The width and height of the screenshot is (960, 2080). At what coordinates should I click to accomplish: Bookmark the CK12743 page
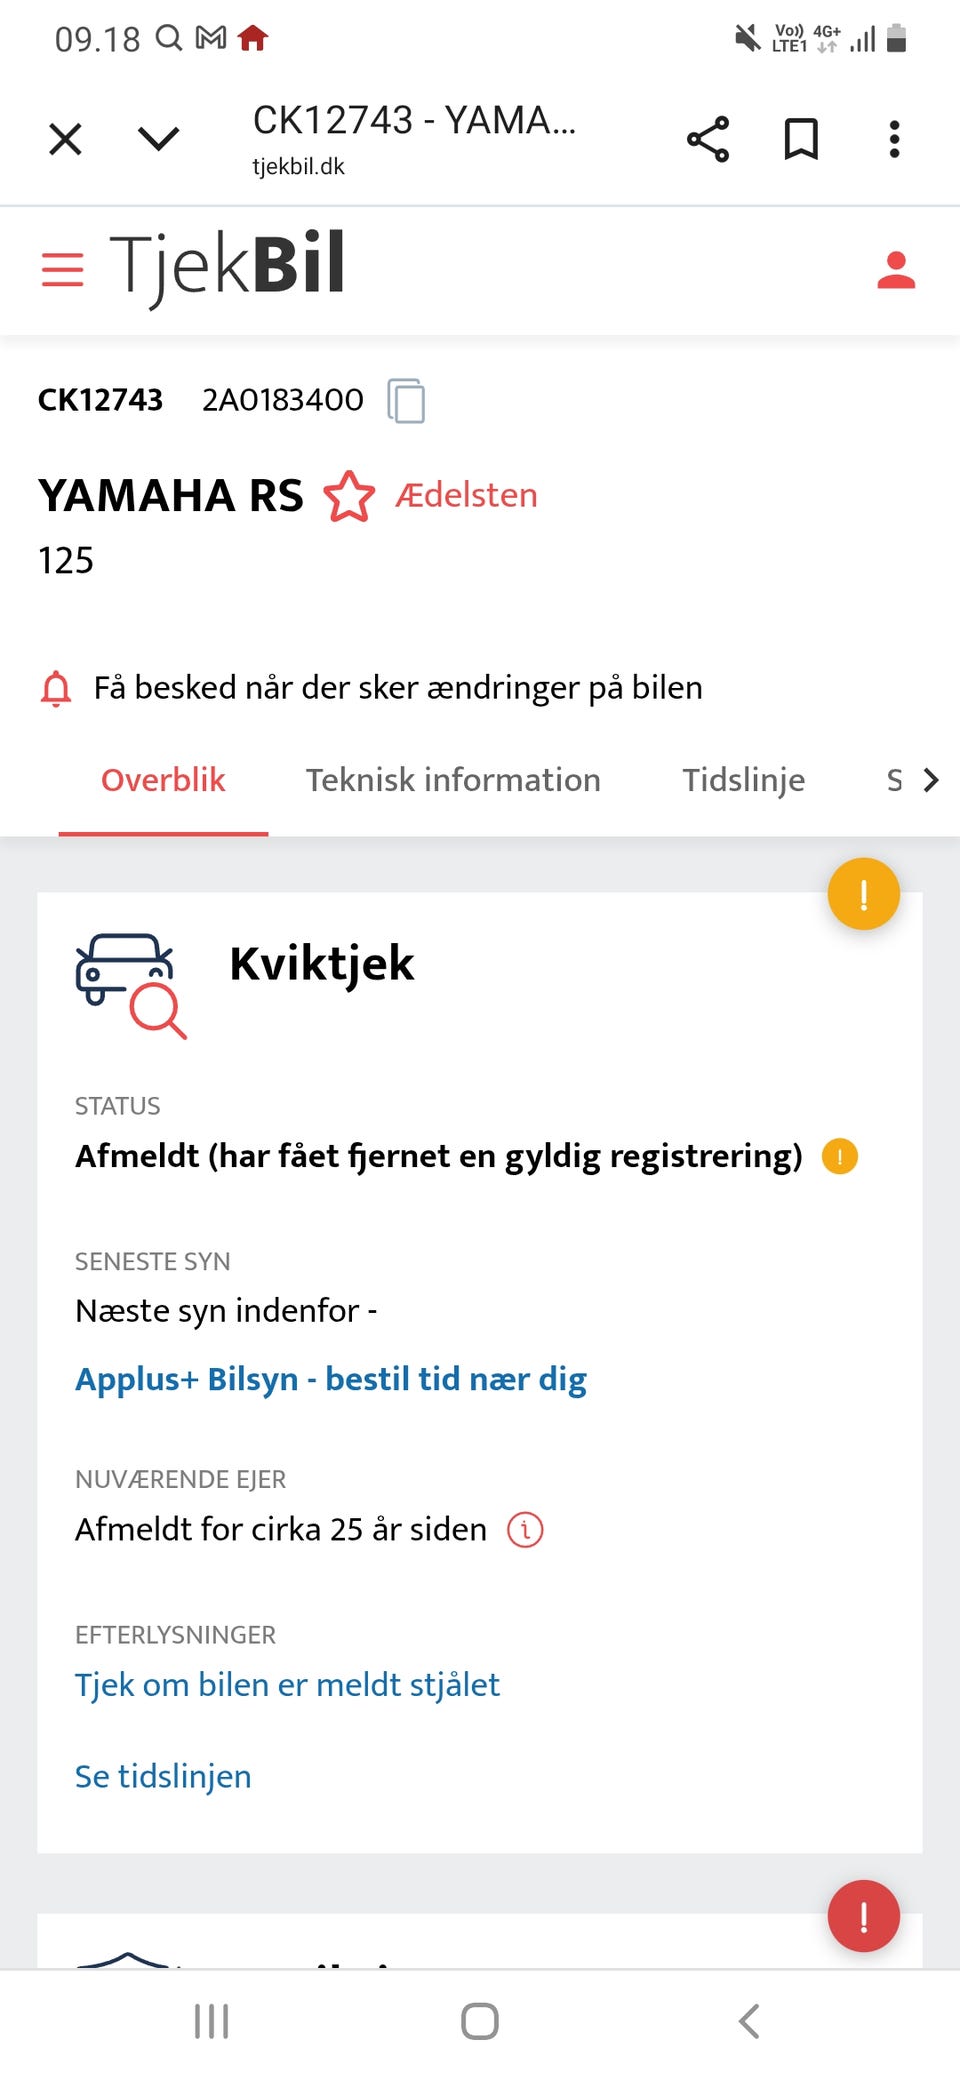pyautogui.click(x=801, y=139)
